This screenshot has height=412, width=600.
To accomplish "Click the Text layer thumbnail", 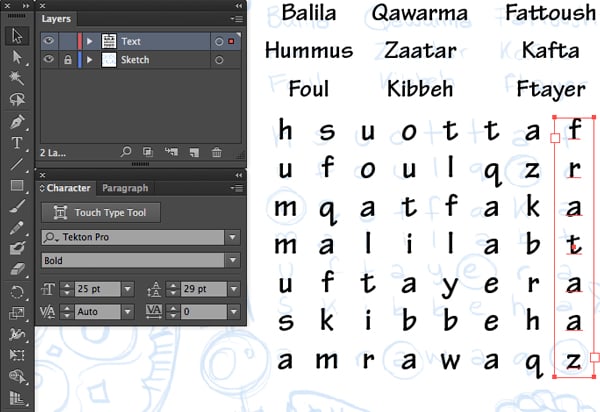I will [109, 41].
